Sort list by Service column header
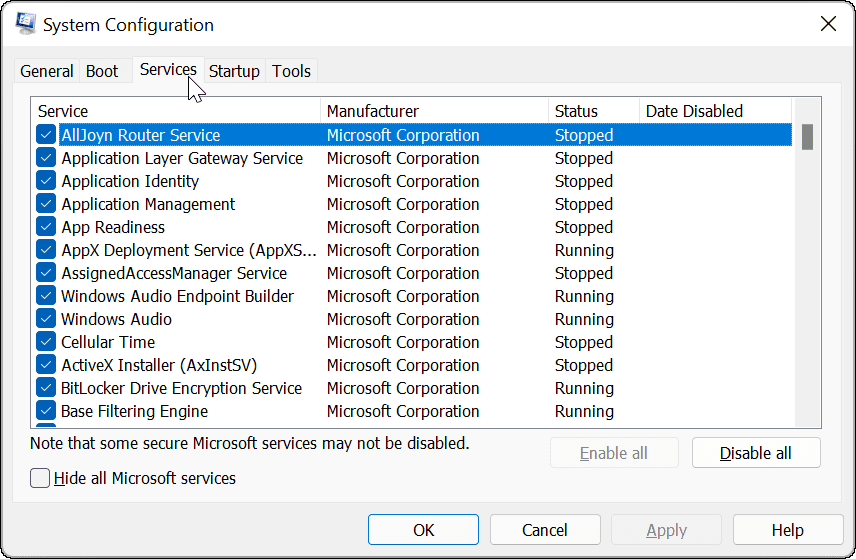 pos(176,111)
